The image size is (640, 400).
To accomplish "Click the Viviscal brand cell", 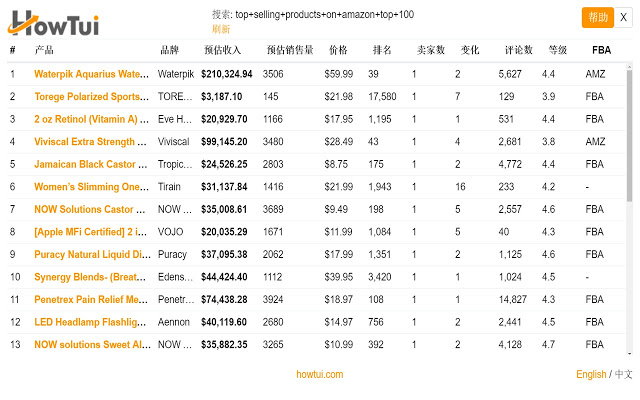I will point(173,142).
